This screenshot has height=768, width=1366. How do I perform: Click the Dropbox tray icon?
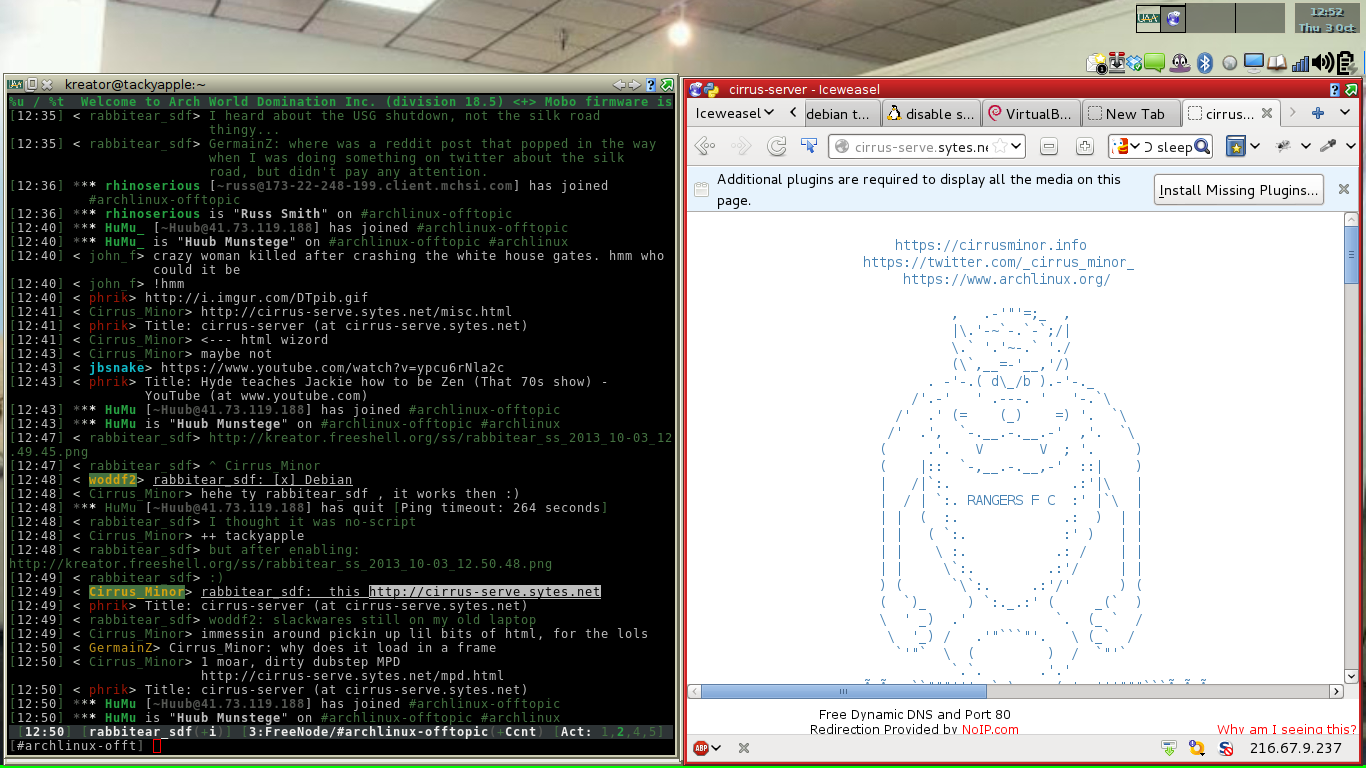1134,63
